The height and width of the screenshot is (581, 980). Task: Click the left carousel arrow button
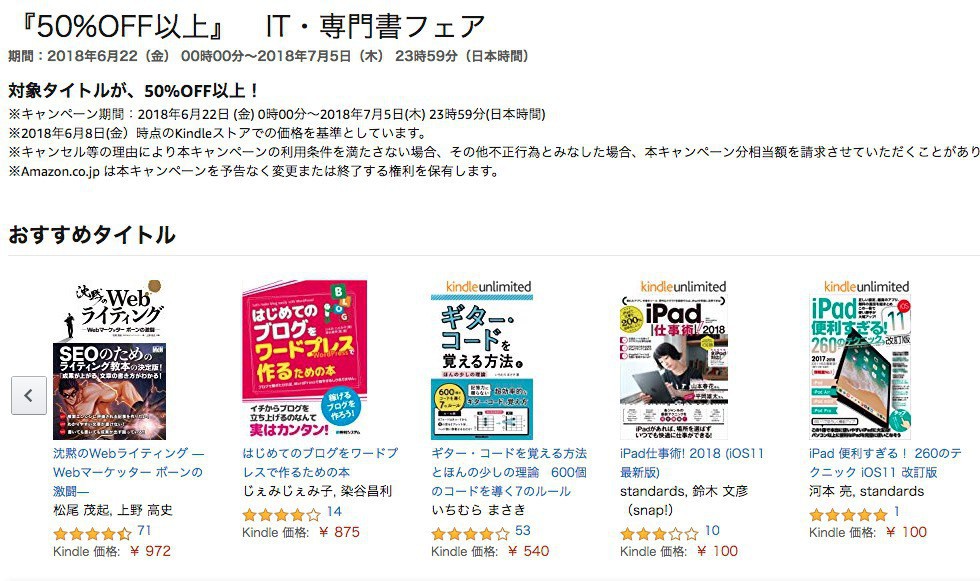click(x=29, y=395)
